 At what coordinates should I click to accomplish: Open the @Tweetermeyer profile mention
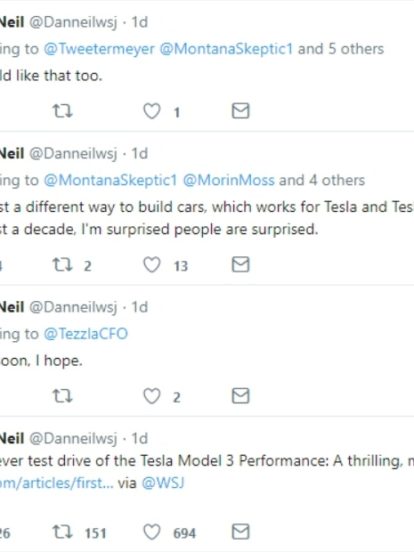click(99, 49)
